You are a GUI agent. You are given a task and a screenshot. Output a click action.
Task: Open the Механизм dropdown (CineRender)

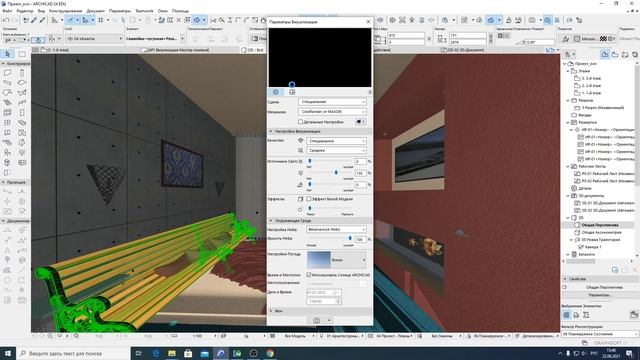point(332,111)
